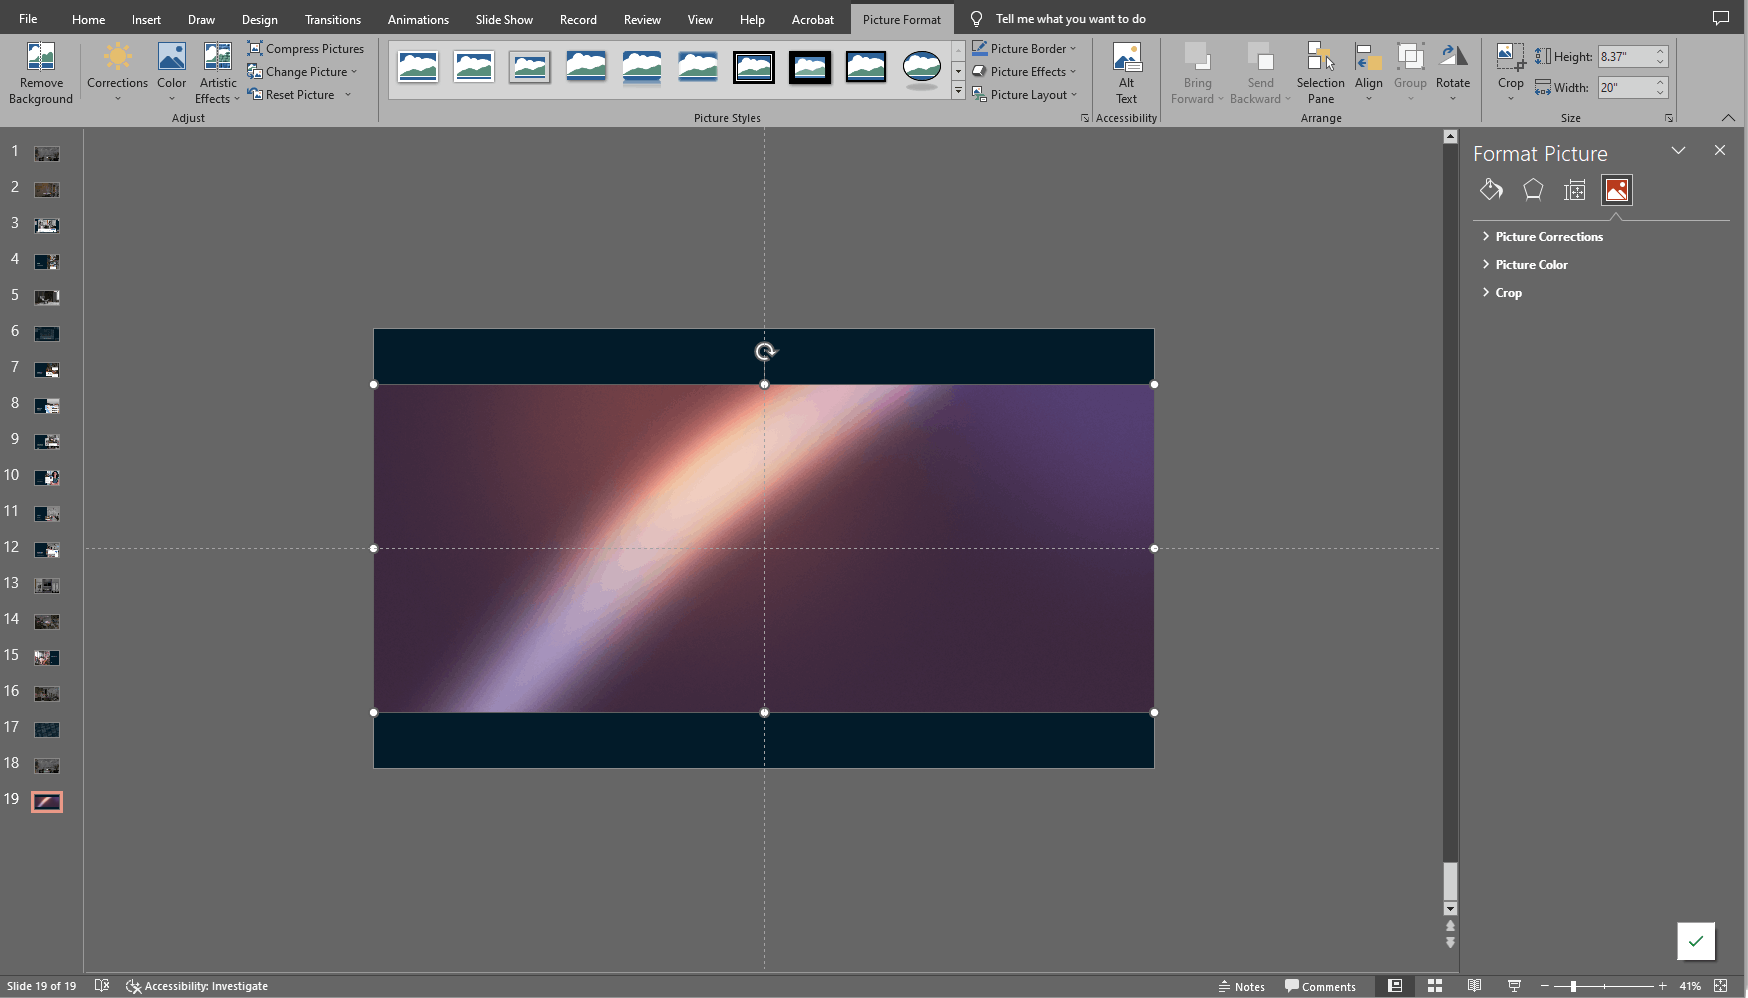Start Slide Show from status bar

pos(1514,986)
